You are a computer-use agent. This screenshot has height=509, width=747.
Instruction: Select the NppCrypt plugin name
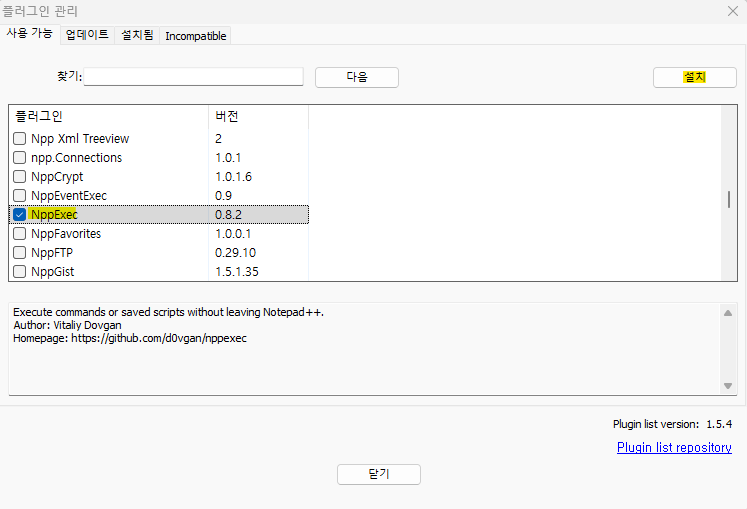coord(57,177)
